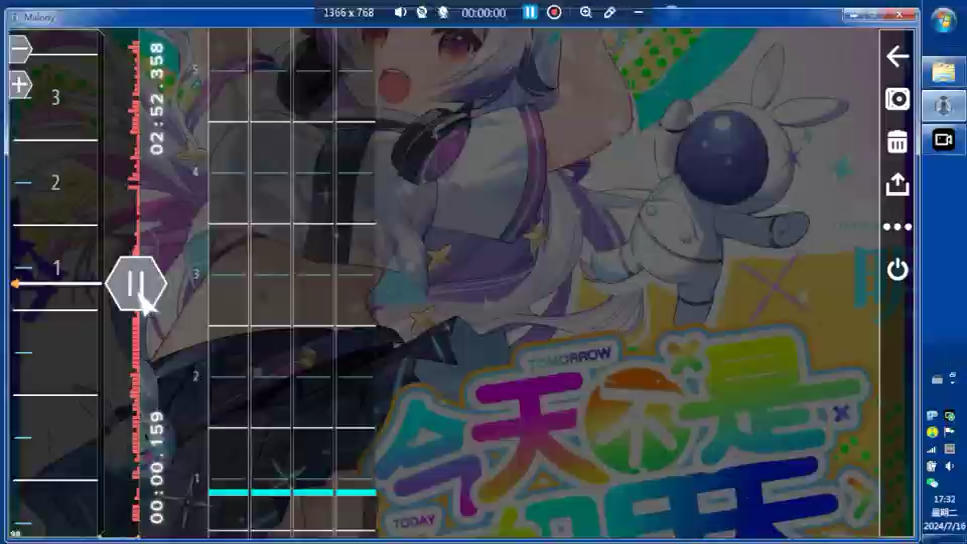Click the Action Center flag tray icon
The image size is (967, 544).
coord(950,432)
